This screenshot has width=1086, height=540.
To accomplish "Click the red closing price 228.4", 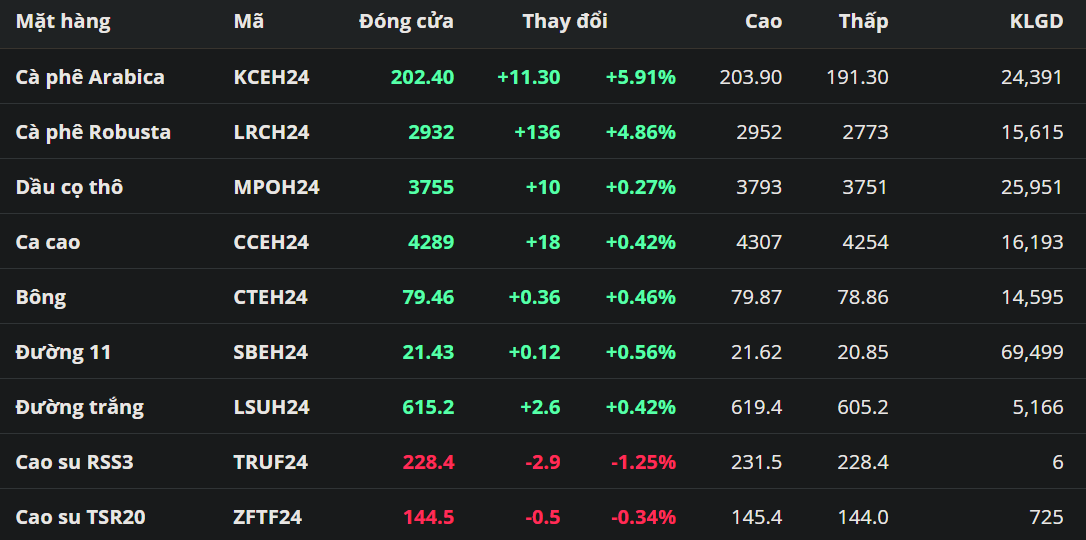I will (x=428, y=462).
